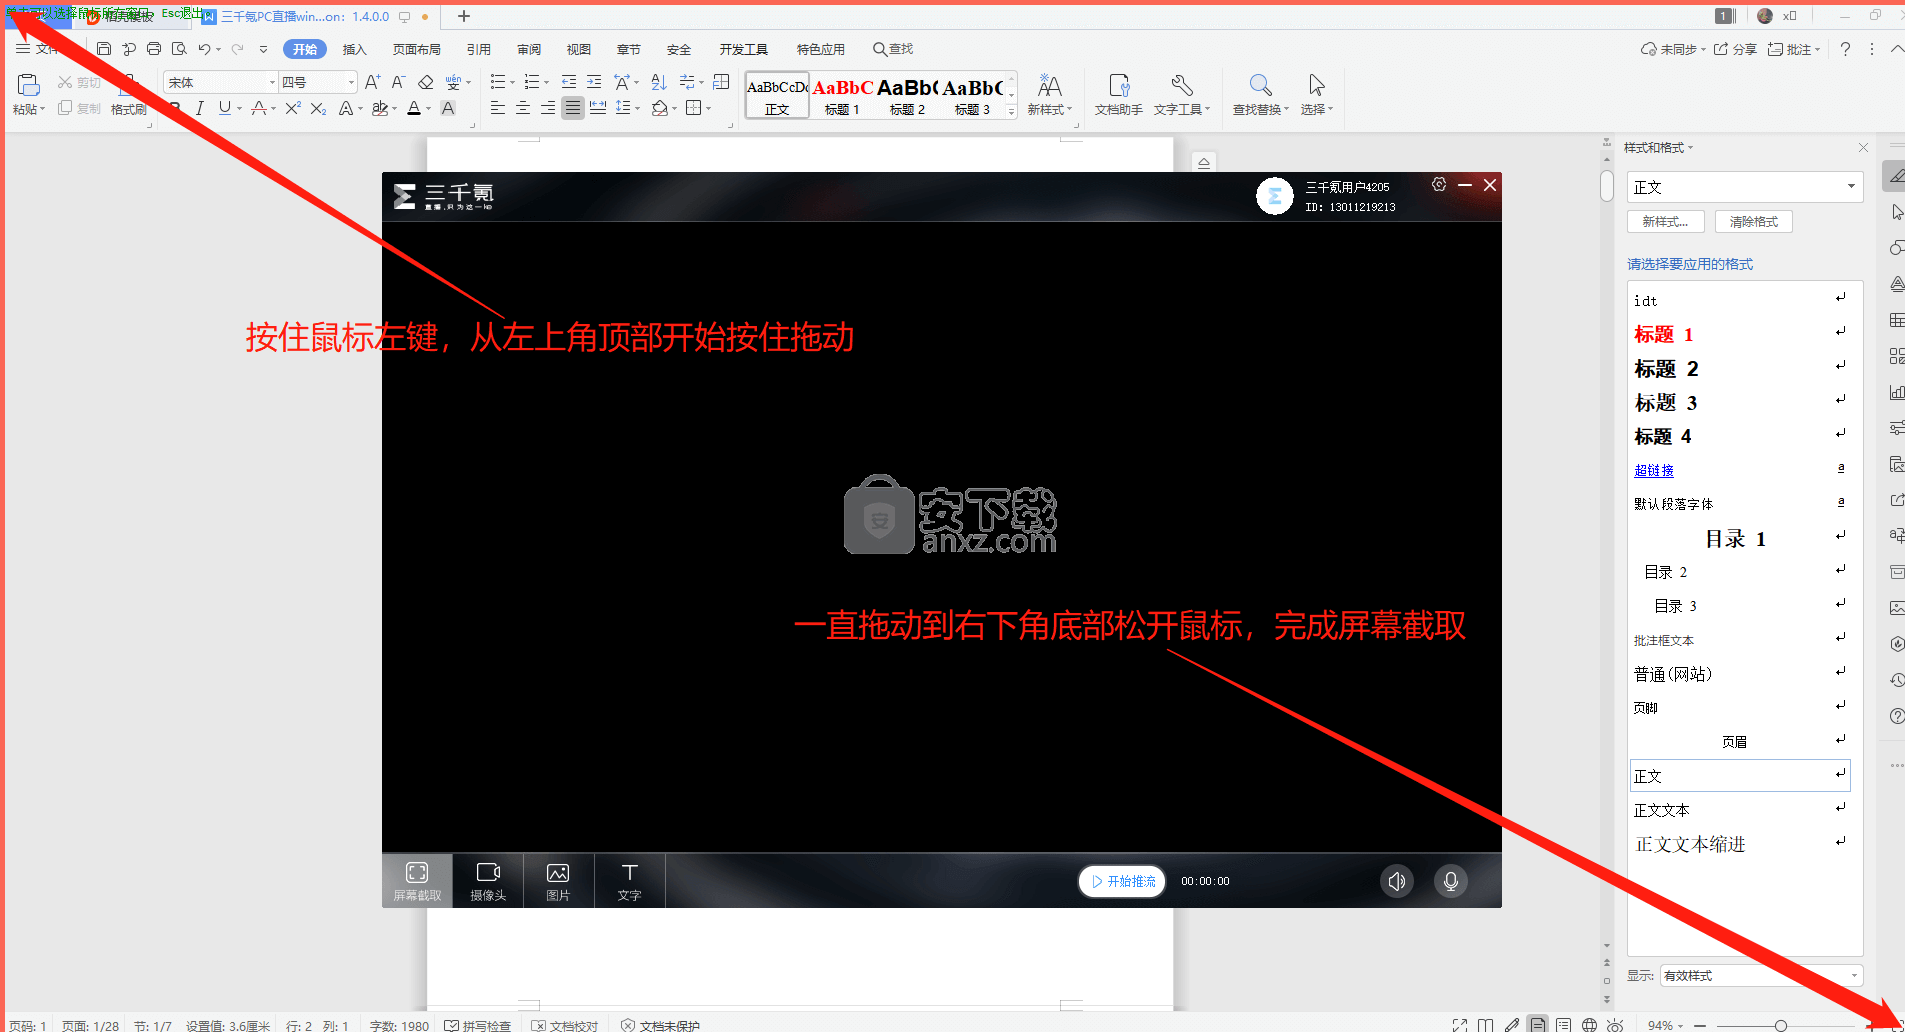
Task: Open the 页面布局 ribbon tab
Action: click(416, 49)
